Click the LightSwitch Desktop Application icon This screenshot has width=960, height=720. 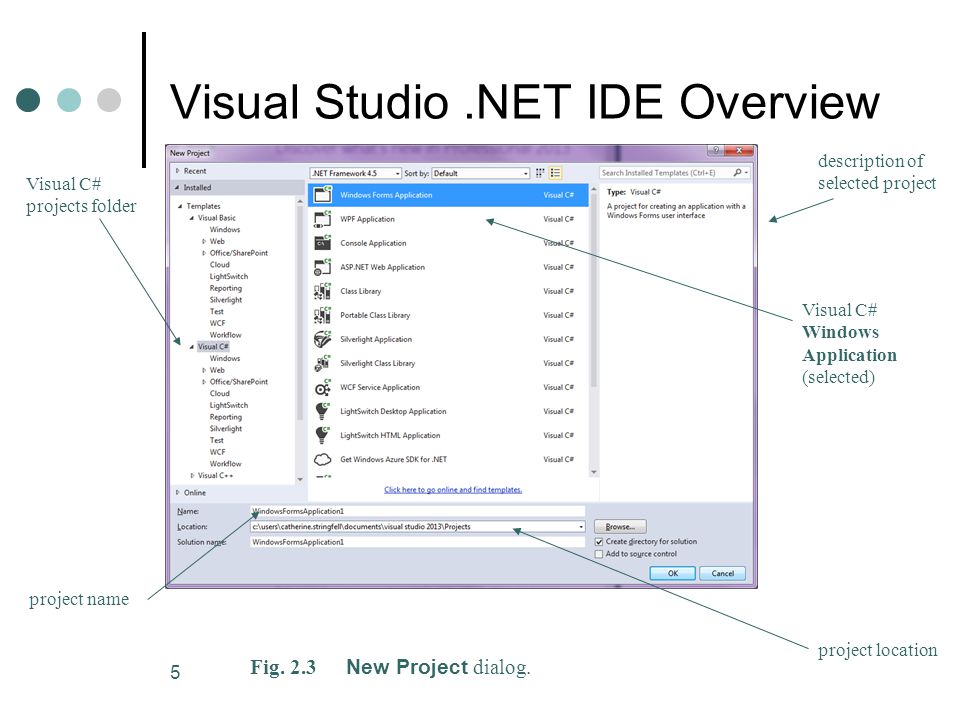(323, 411)
